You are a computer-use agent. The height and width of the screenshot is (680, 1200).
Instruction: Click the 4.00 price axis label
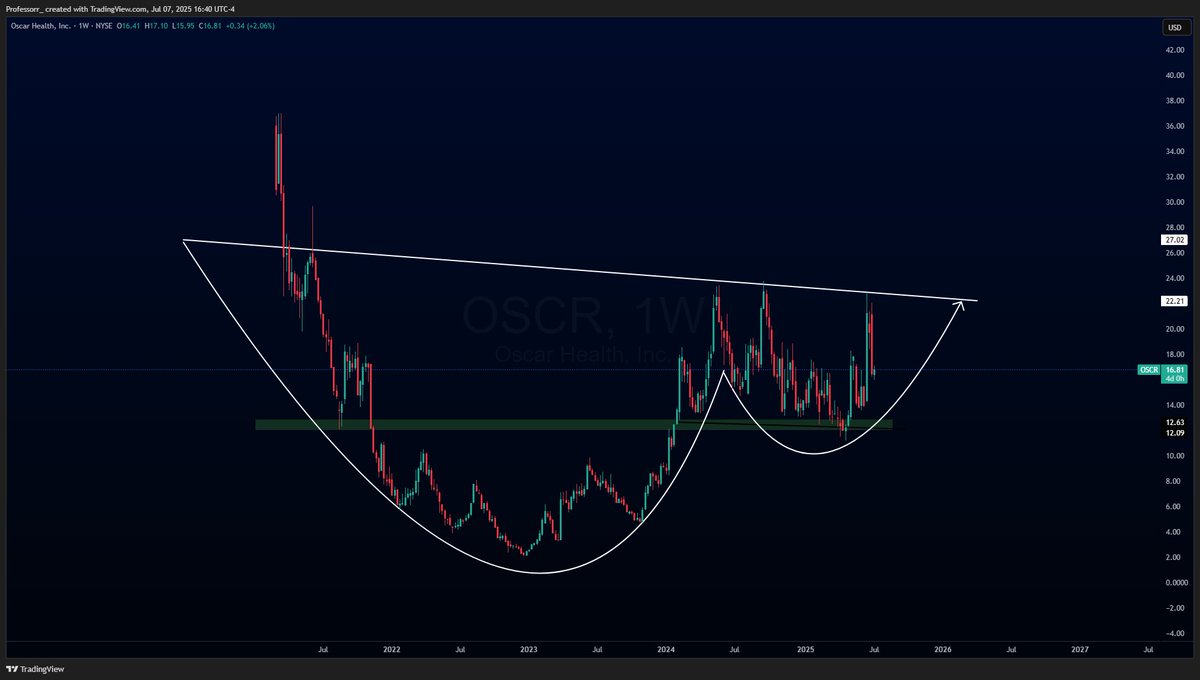(1174, 532)
